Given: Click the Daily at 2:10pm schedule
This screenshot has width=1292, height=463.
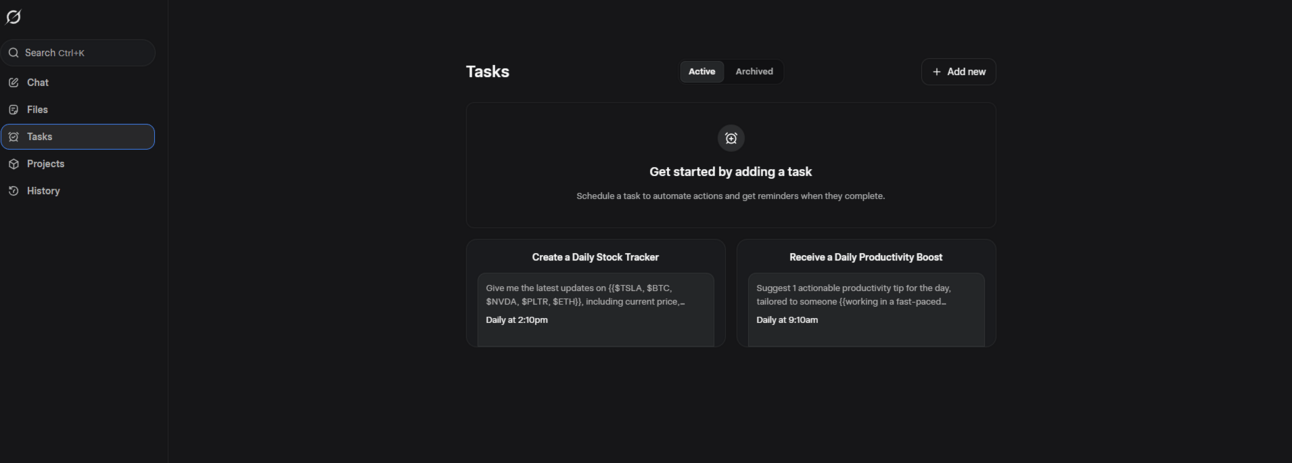Looking at the screenshot, I should pos(517,320).
